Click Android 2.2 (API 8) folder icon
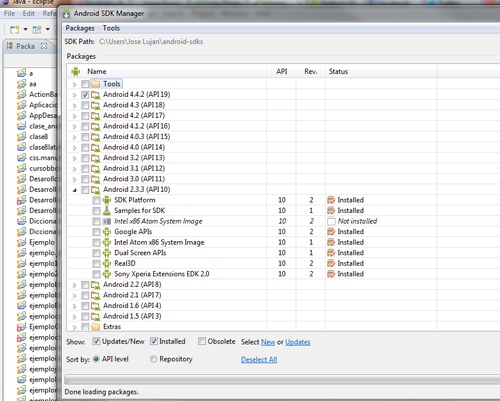 point(96,285)
